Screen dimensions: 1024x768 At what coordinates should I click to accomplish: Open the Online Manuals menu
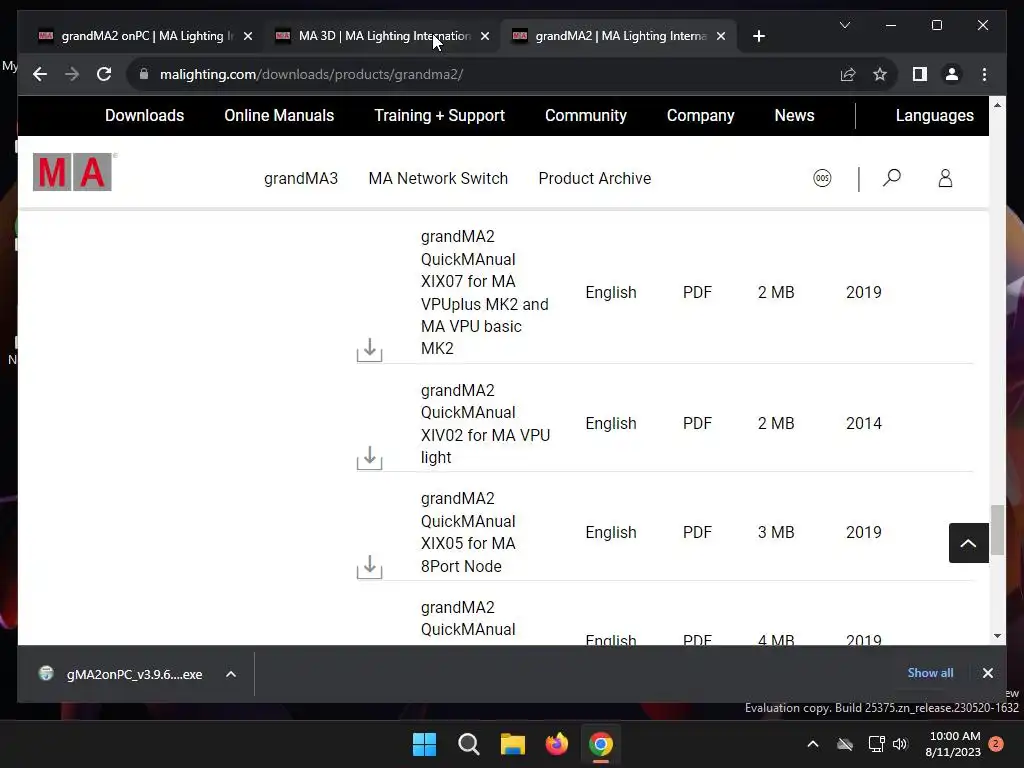tap(279, 116)
